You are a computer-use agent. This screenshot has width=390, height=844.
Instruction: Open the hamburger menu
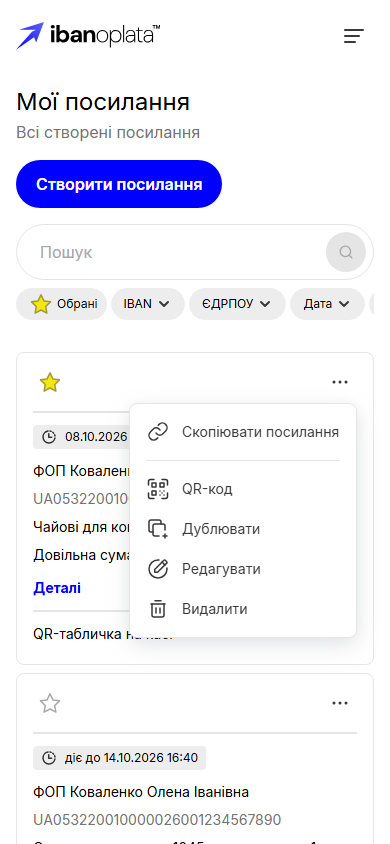point(354,36)
